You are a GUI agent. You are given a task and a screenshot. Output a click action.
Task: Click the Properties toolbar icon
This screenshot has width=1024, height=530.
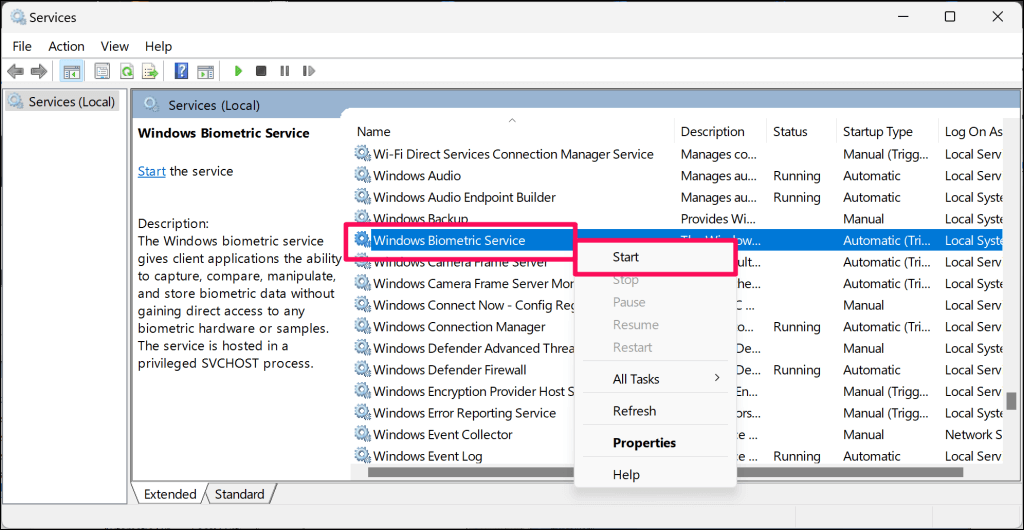tap(101, 71)
